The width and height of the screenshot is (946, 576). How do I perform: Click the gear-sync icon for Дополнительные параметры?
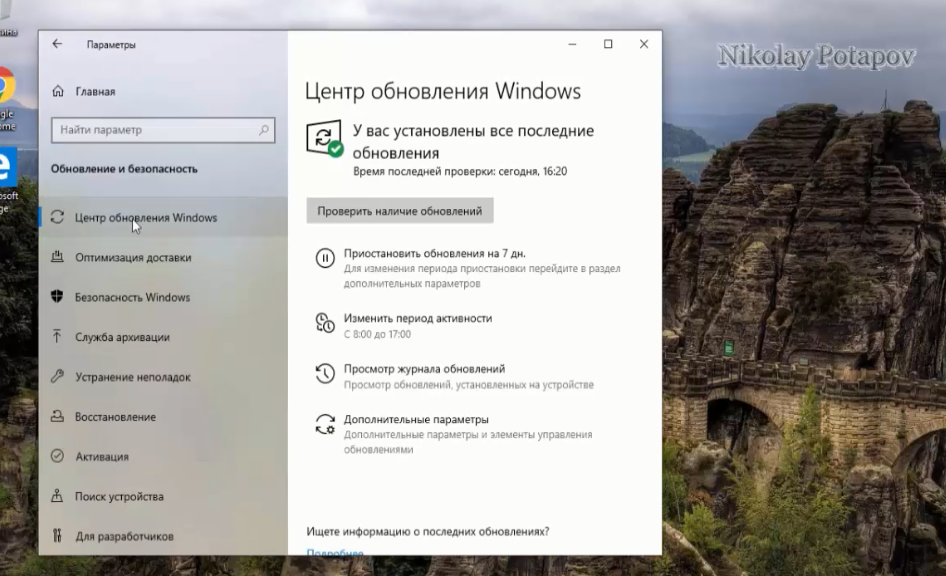pyautogui.click(x=325, y=424)
